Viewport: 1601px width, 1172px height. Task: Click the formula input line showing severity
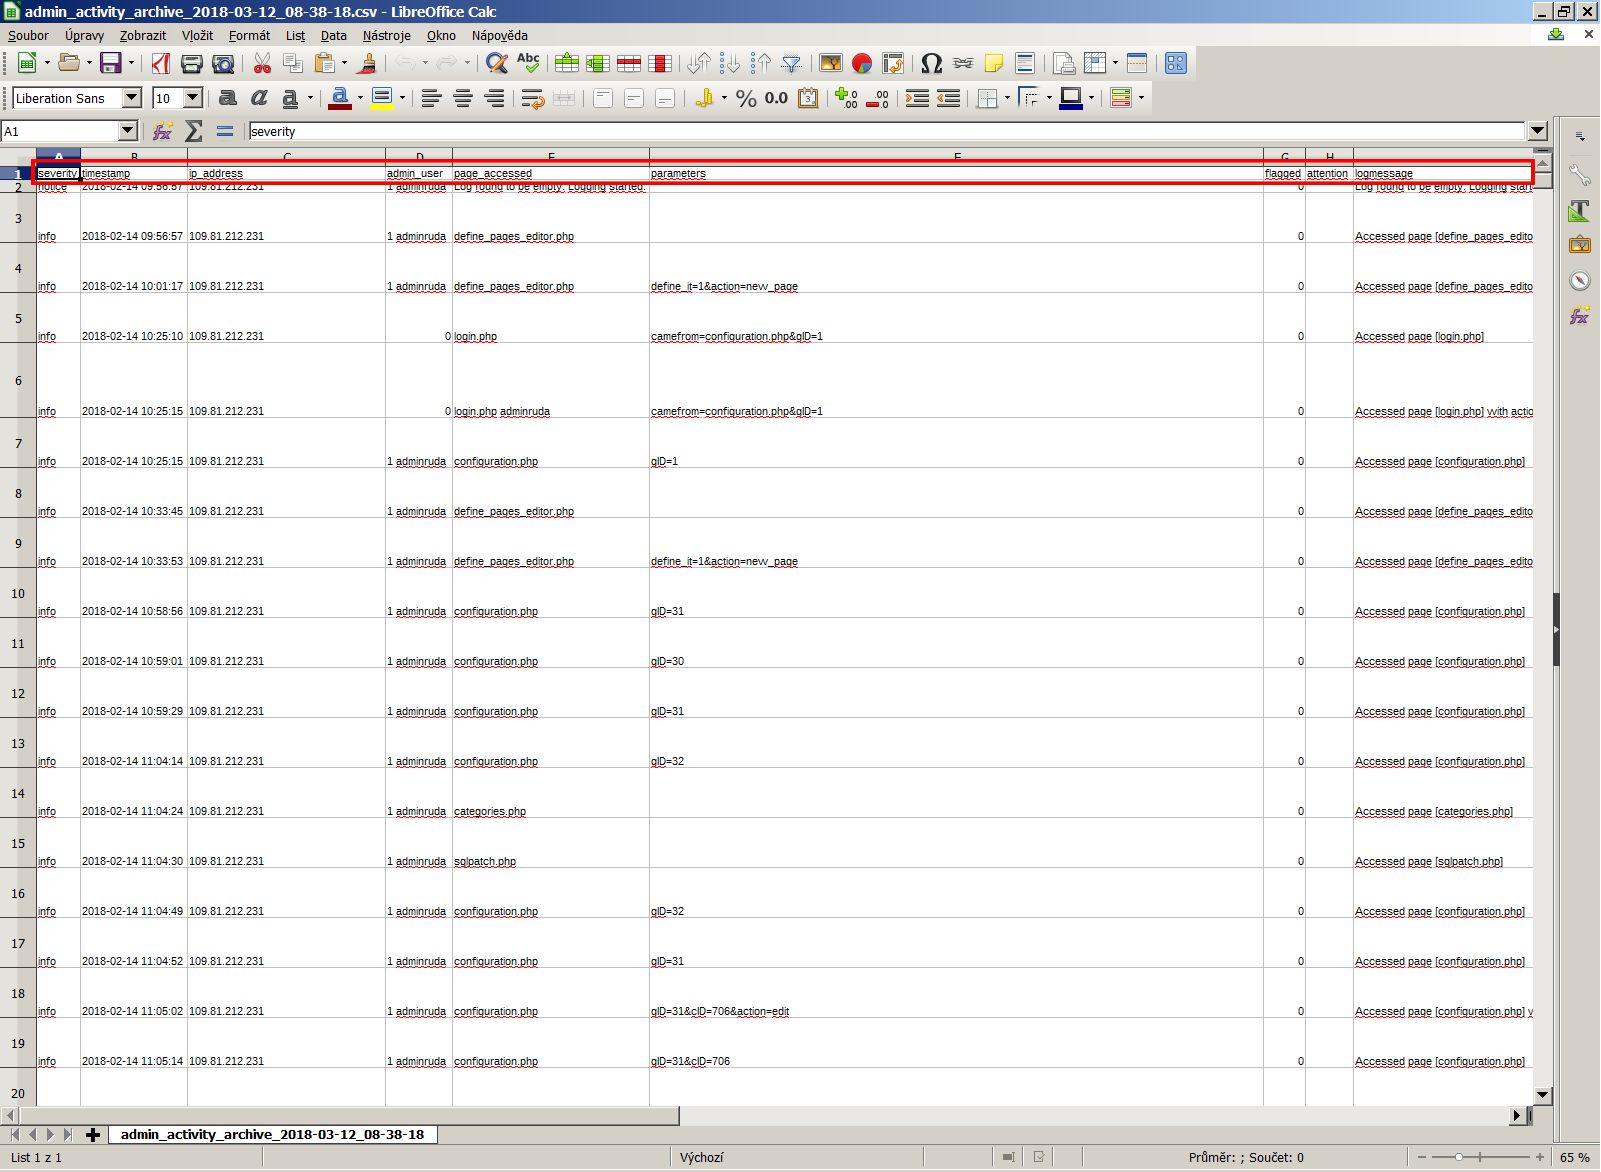pos(880,131)
